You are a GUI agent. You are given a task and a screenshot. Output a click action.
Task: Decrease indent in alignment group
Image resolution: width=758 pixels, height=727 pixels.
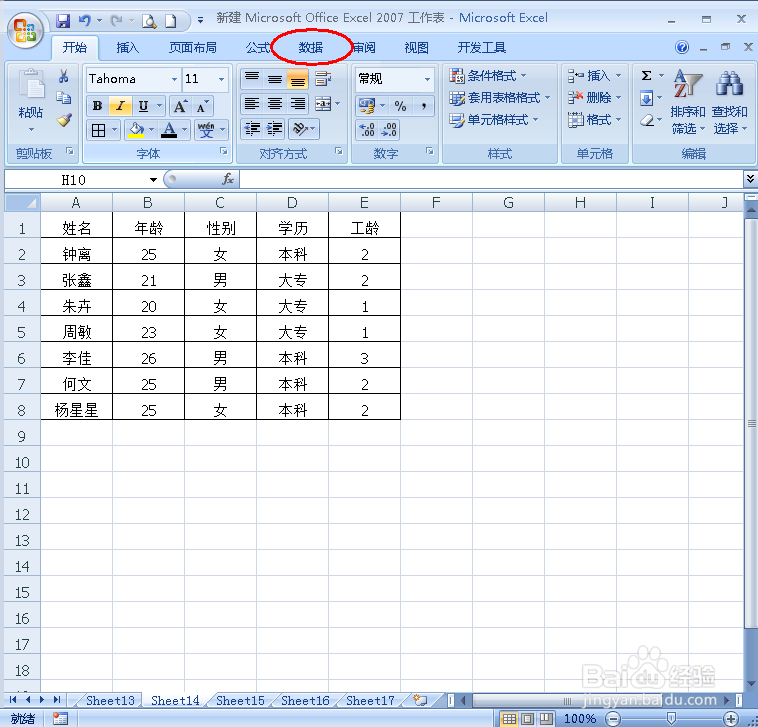[252, 129]
